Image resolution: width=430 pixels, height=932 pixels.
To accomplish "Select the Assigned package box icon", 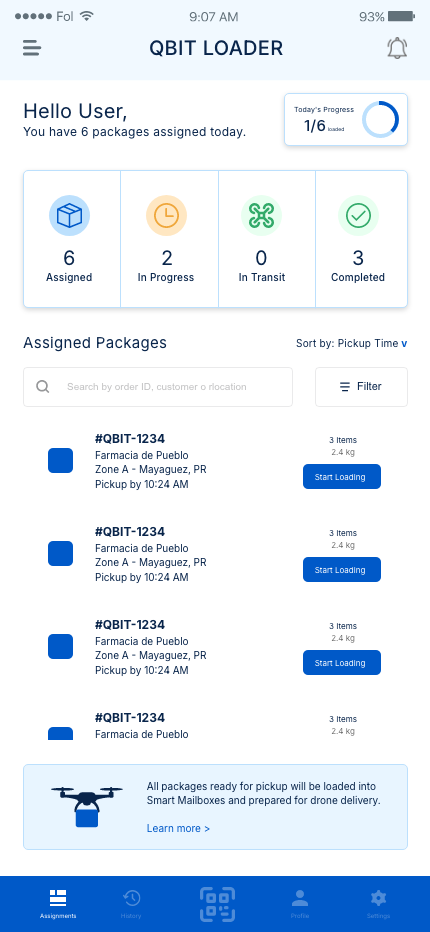I will 69,215.
